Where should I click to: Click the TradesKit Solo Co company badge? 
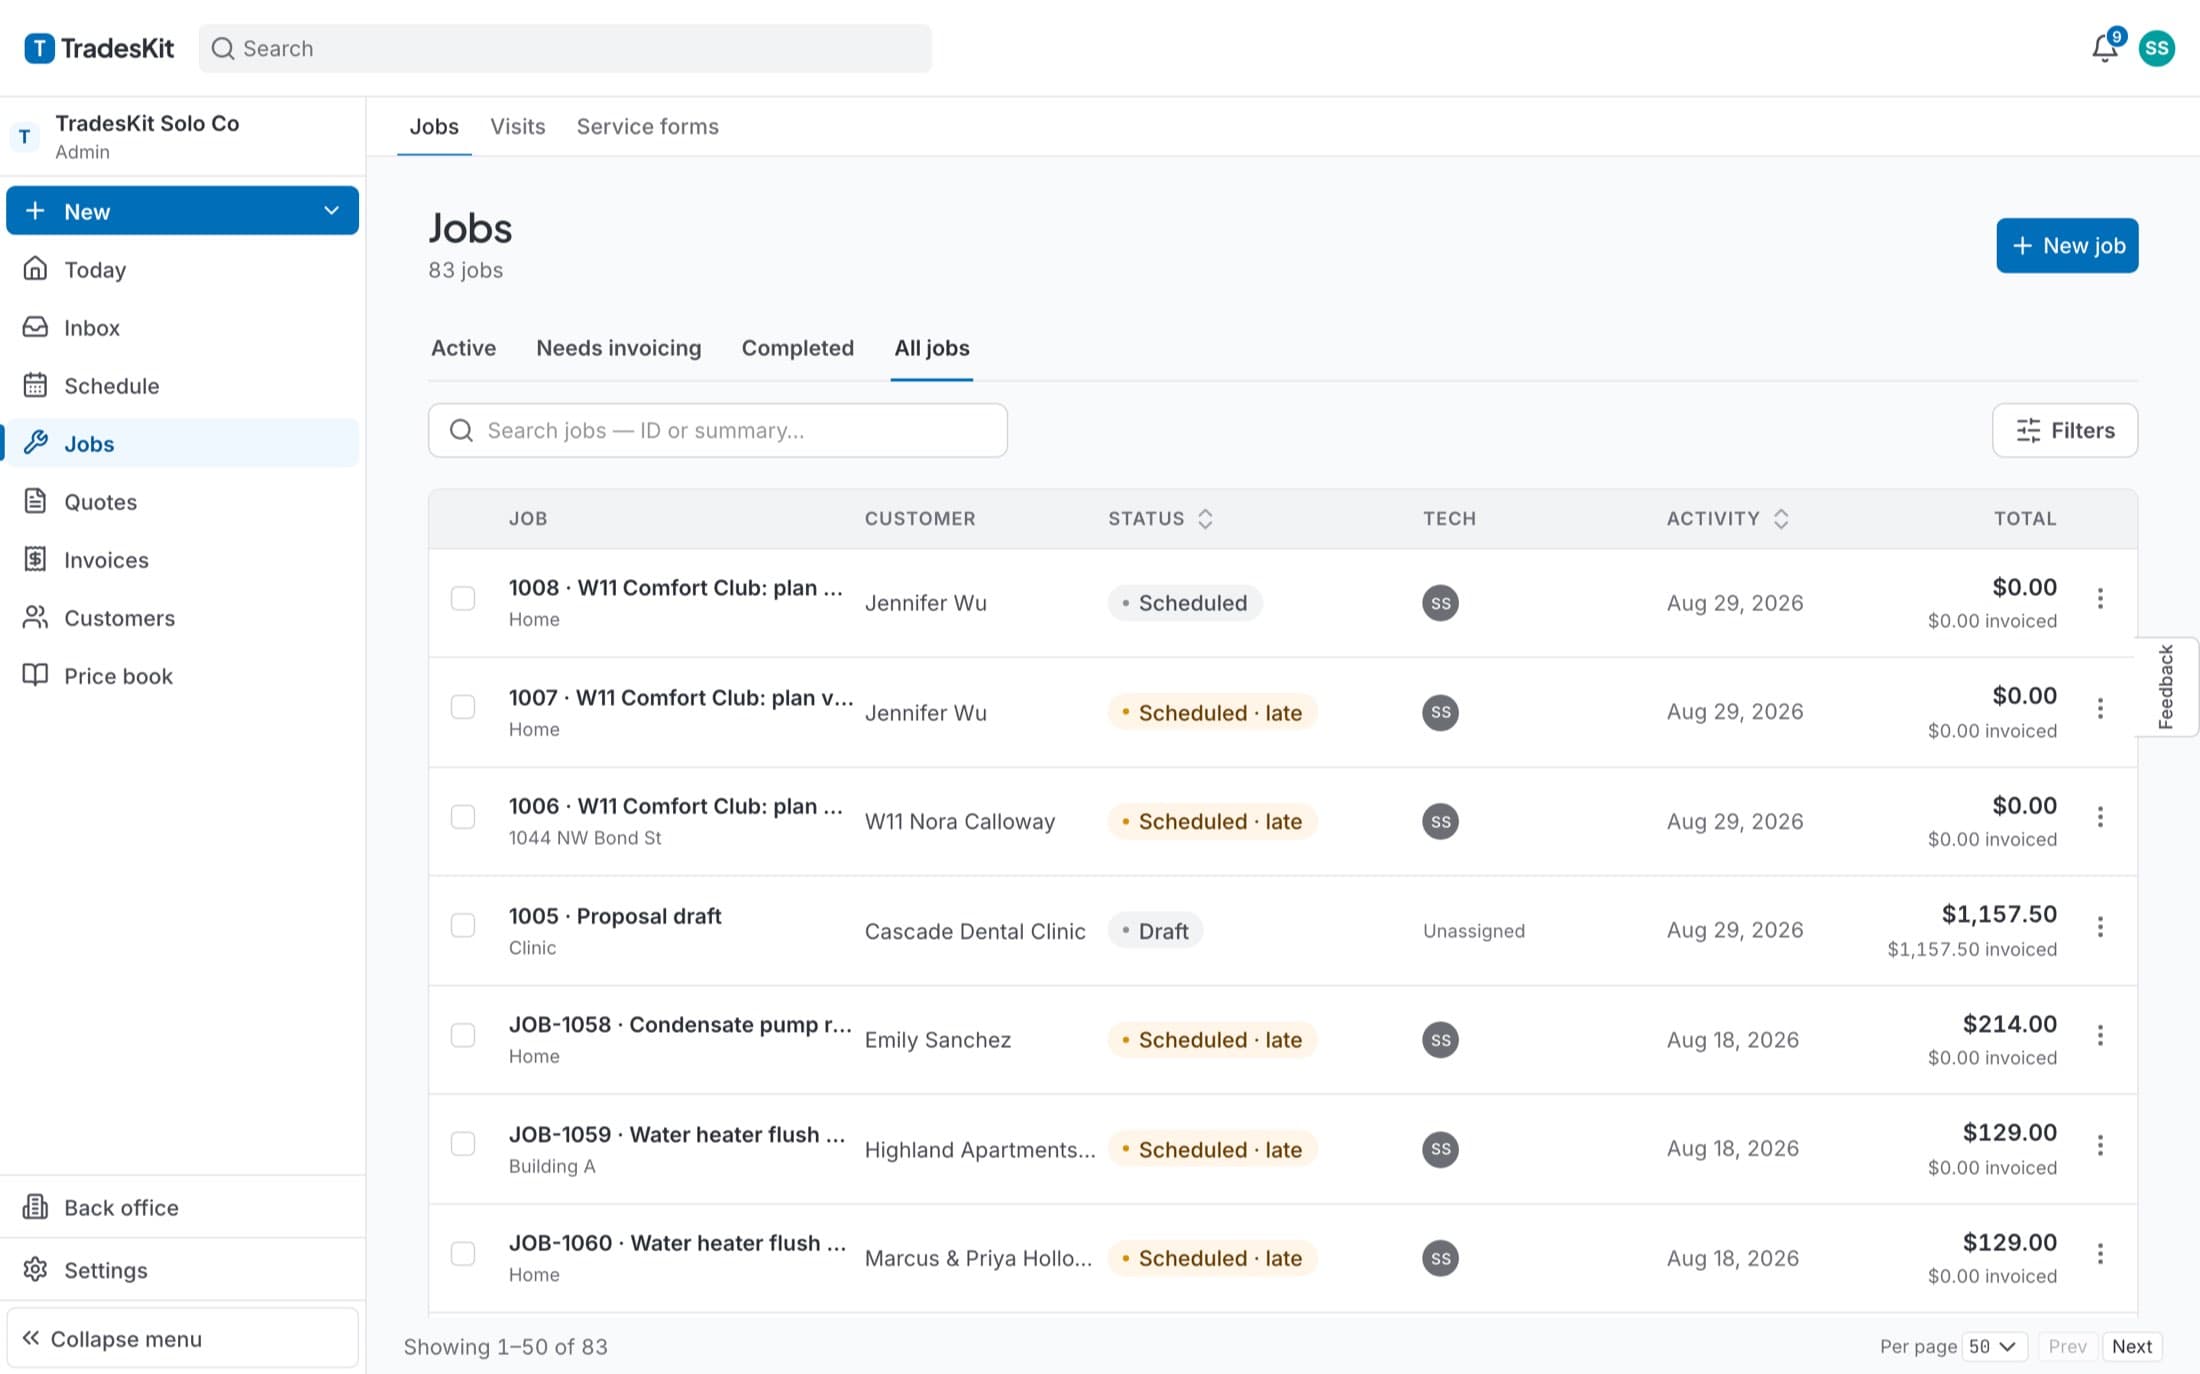point(25,136)
